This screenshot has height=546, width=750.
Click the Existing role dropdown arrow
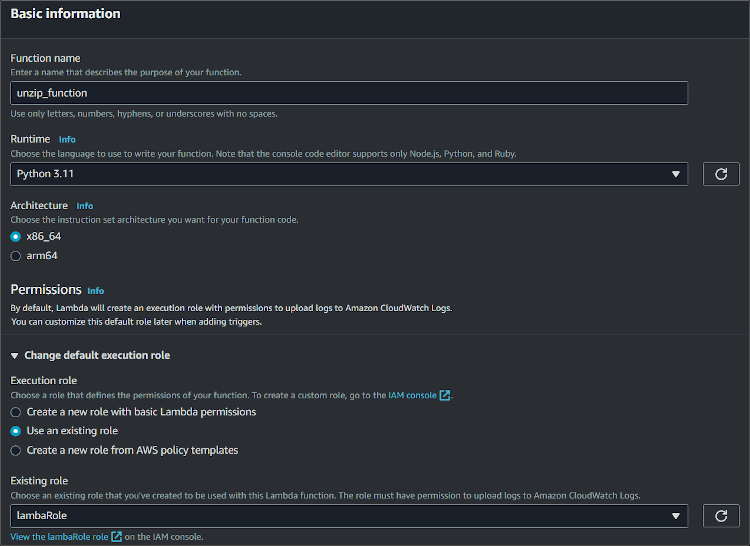pos(677,516)
